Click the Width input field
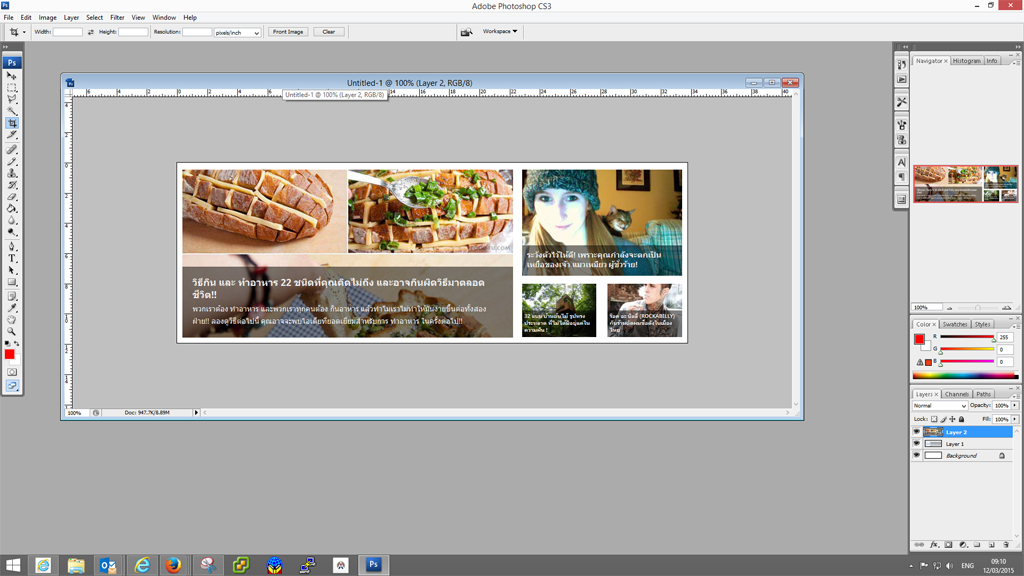The width and height of the screenshot is (1024, 576). click(x=68, y=32)
